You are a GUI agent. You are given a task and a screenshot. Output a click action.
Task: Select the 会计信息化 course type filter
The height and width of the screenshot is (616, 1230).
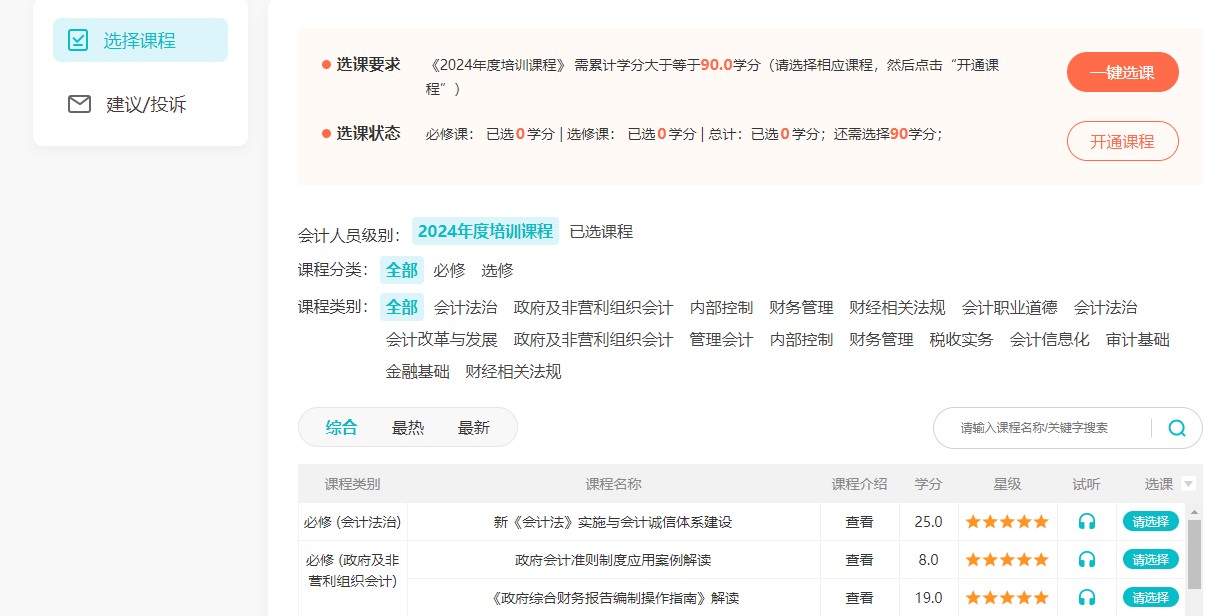point(1049,339)
